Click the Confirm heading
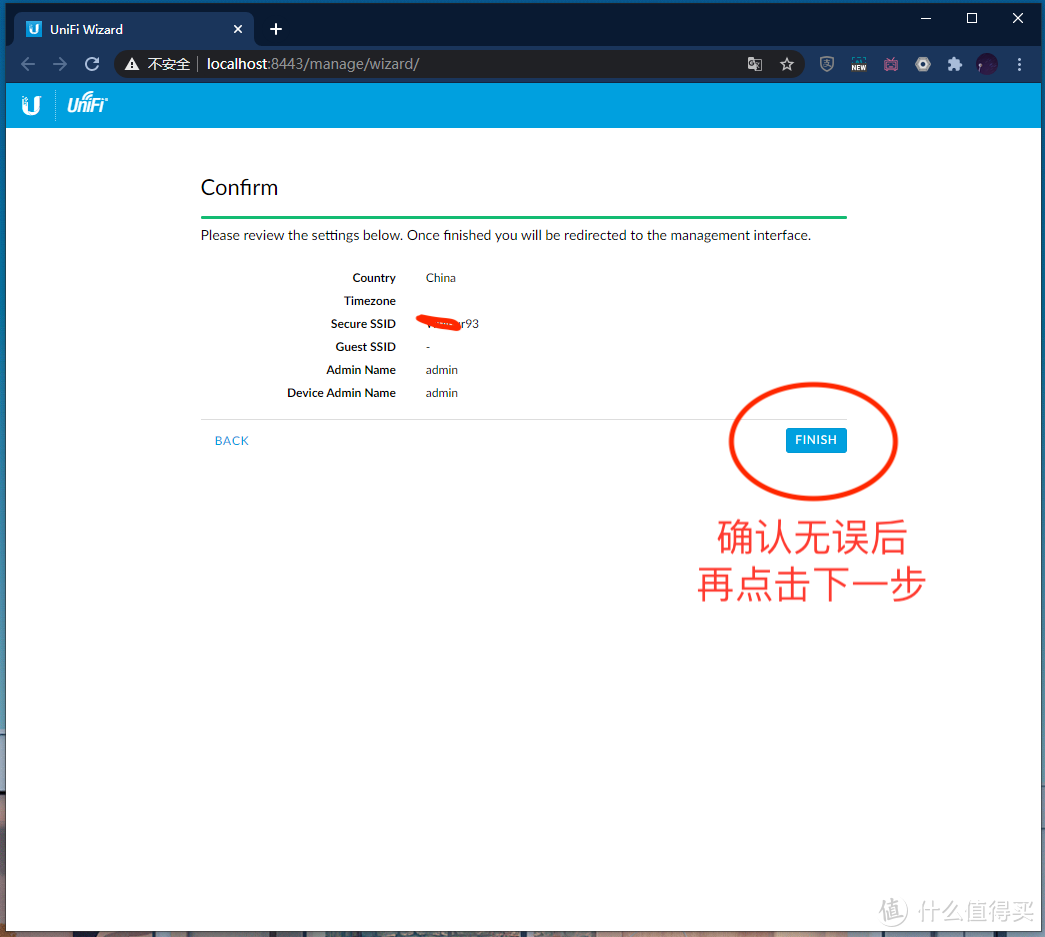Image resolution: width=1045 pixels, height=937 pixels. (239, 188)
